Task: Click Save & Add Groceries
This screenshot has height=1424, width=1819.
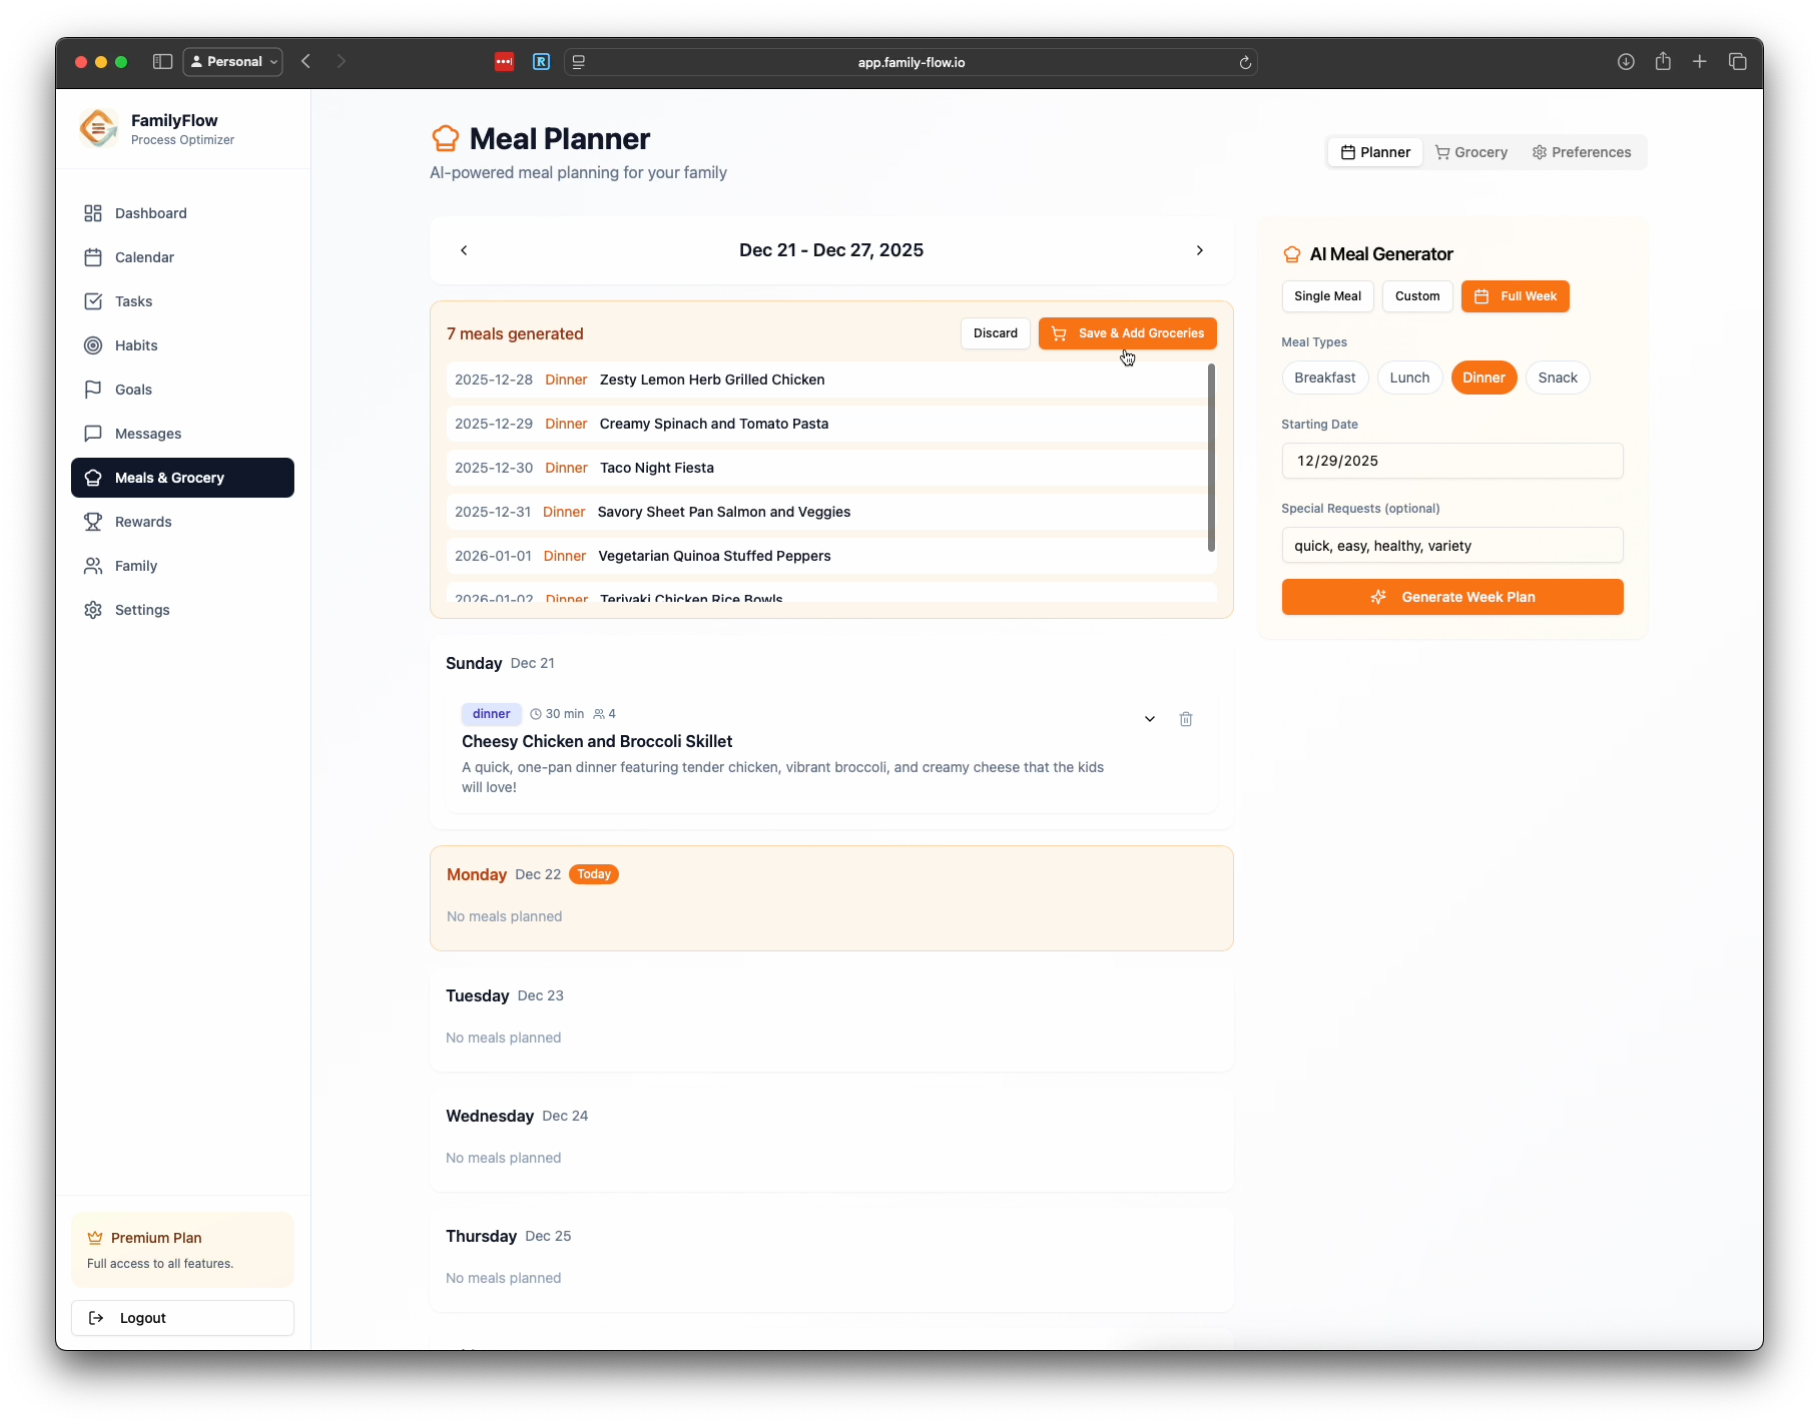Action: [1127, 333]
